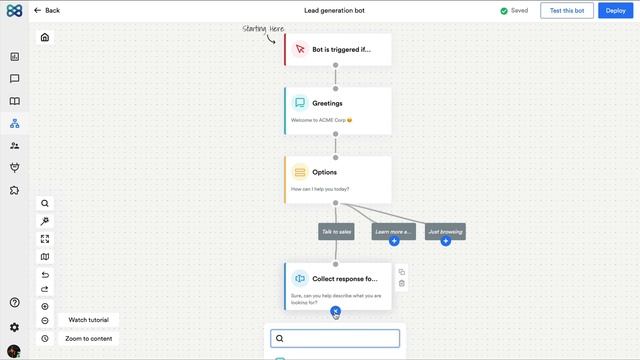Image resolution: width=640 pixels, height=360 pixels.
Task: Click the Lead generation bot title
Action: tap(334, 11)
